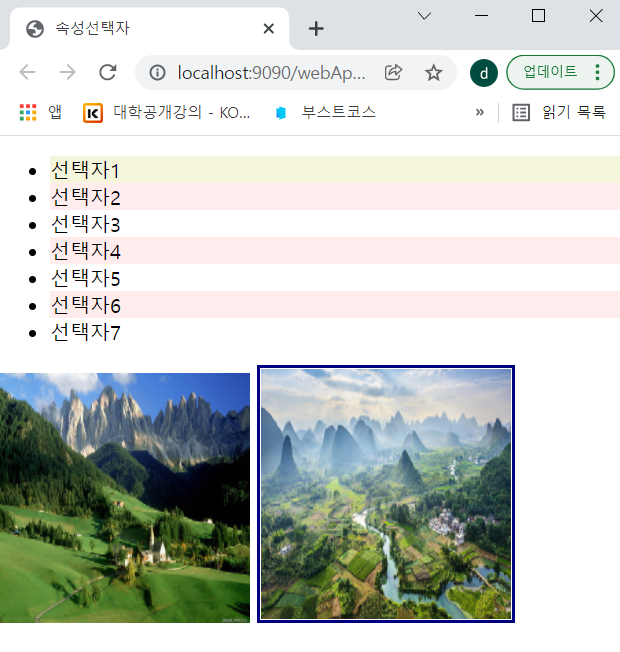Reload the current page
This screenshot has width=620, height=652.
[x=108, y=72]
